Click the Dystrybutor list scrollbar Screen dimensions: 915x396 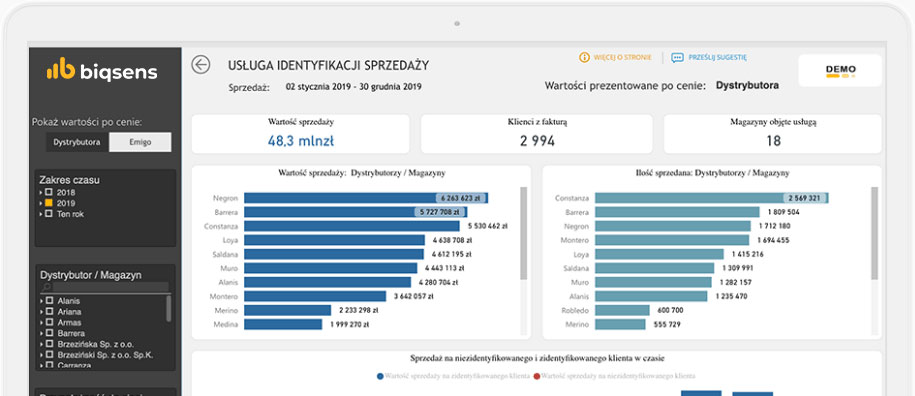(169, 308)
